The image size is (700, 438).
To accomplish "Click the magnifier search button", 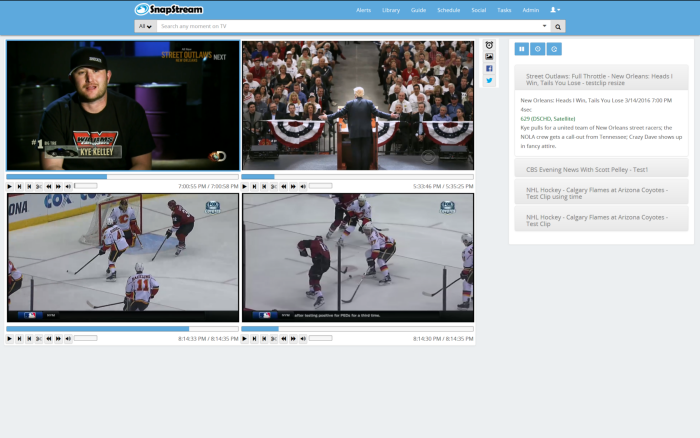I will tap(558, 27).
